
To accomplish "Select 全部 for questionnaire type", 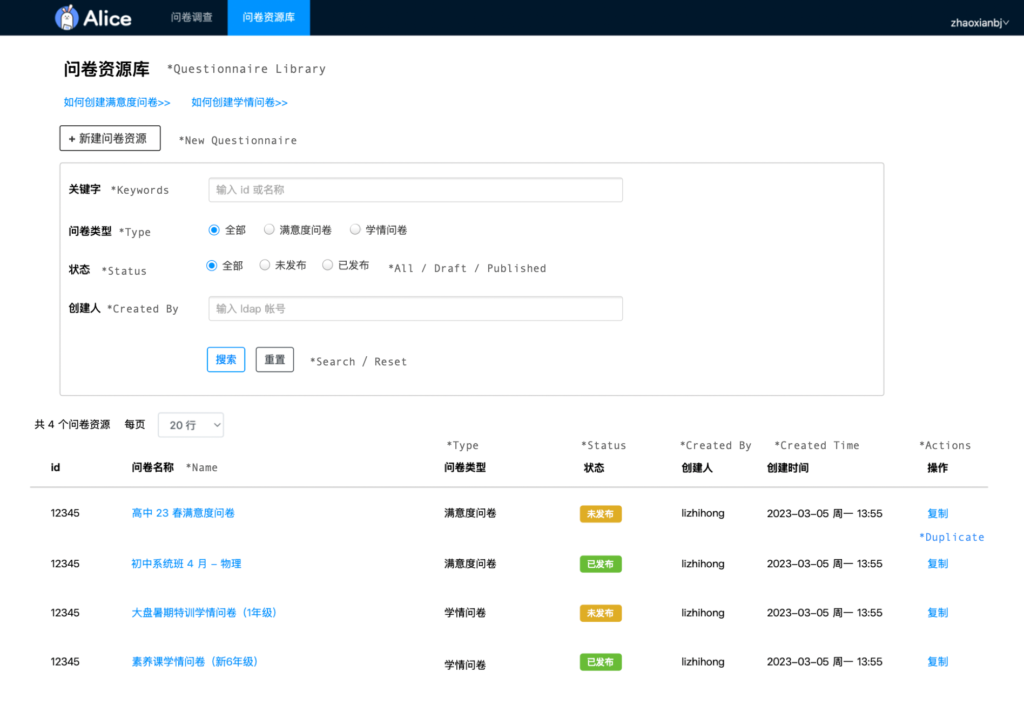I will pyautogui.click(x=214, y=230).
